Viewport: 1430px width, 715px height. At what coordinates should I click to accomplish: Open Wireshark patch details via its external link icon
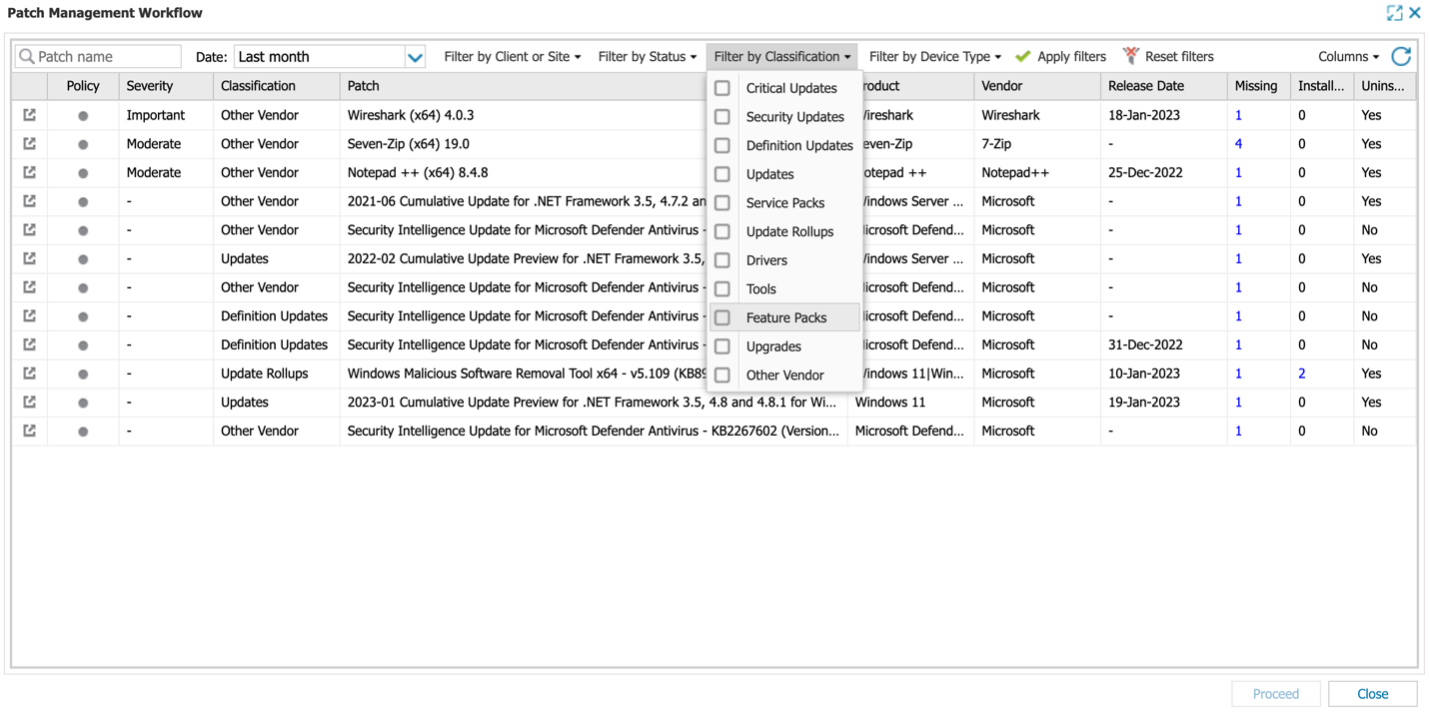29,114
